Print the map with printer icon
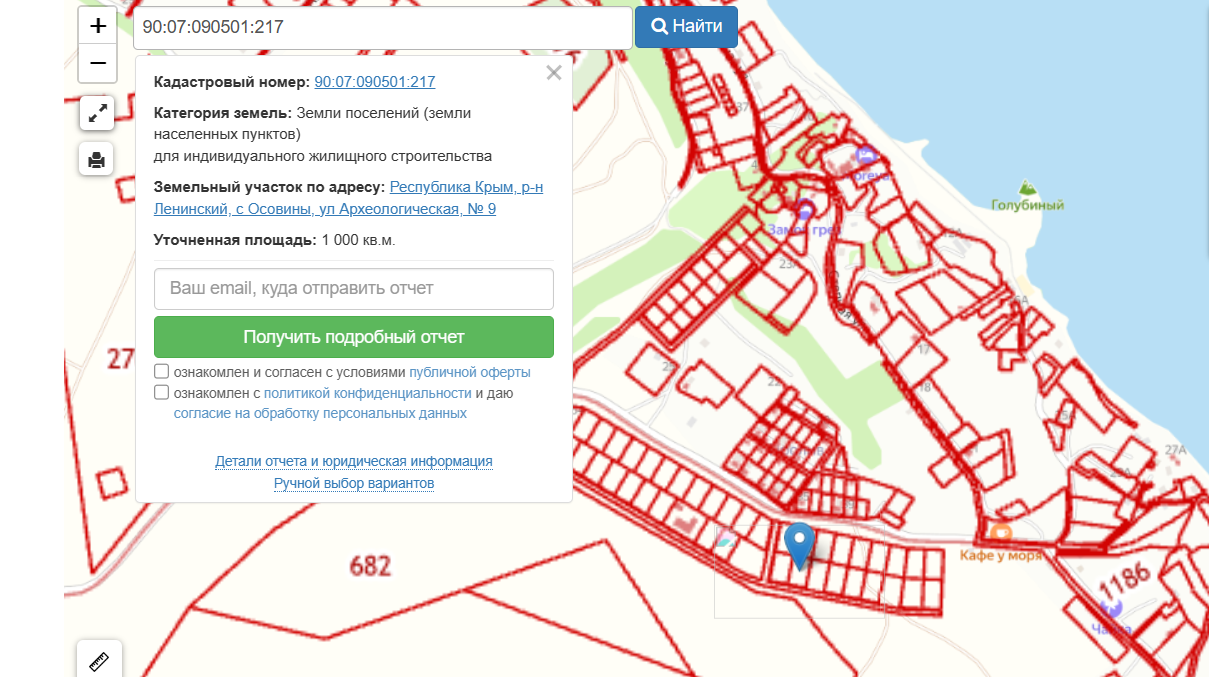1209x677 pixels. [x=97, y=159]
